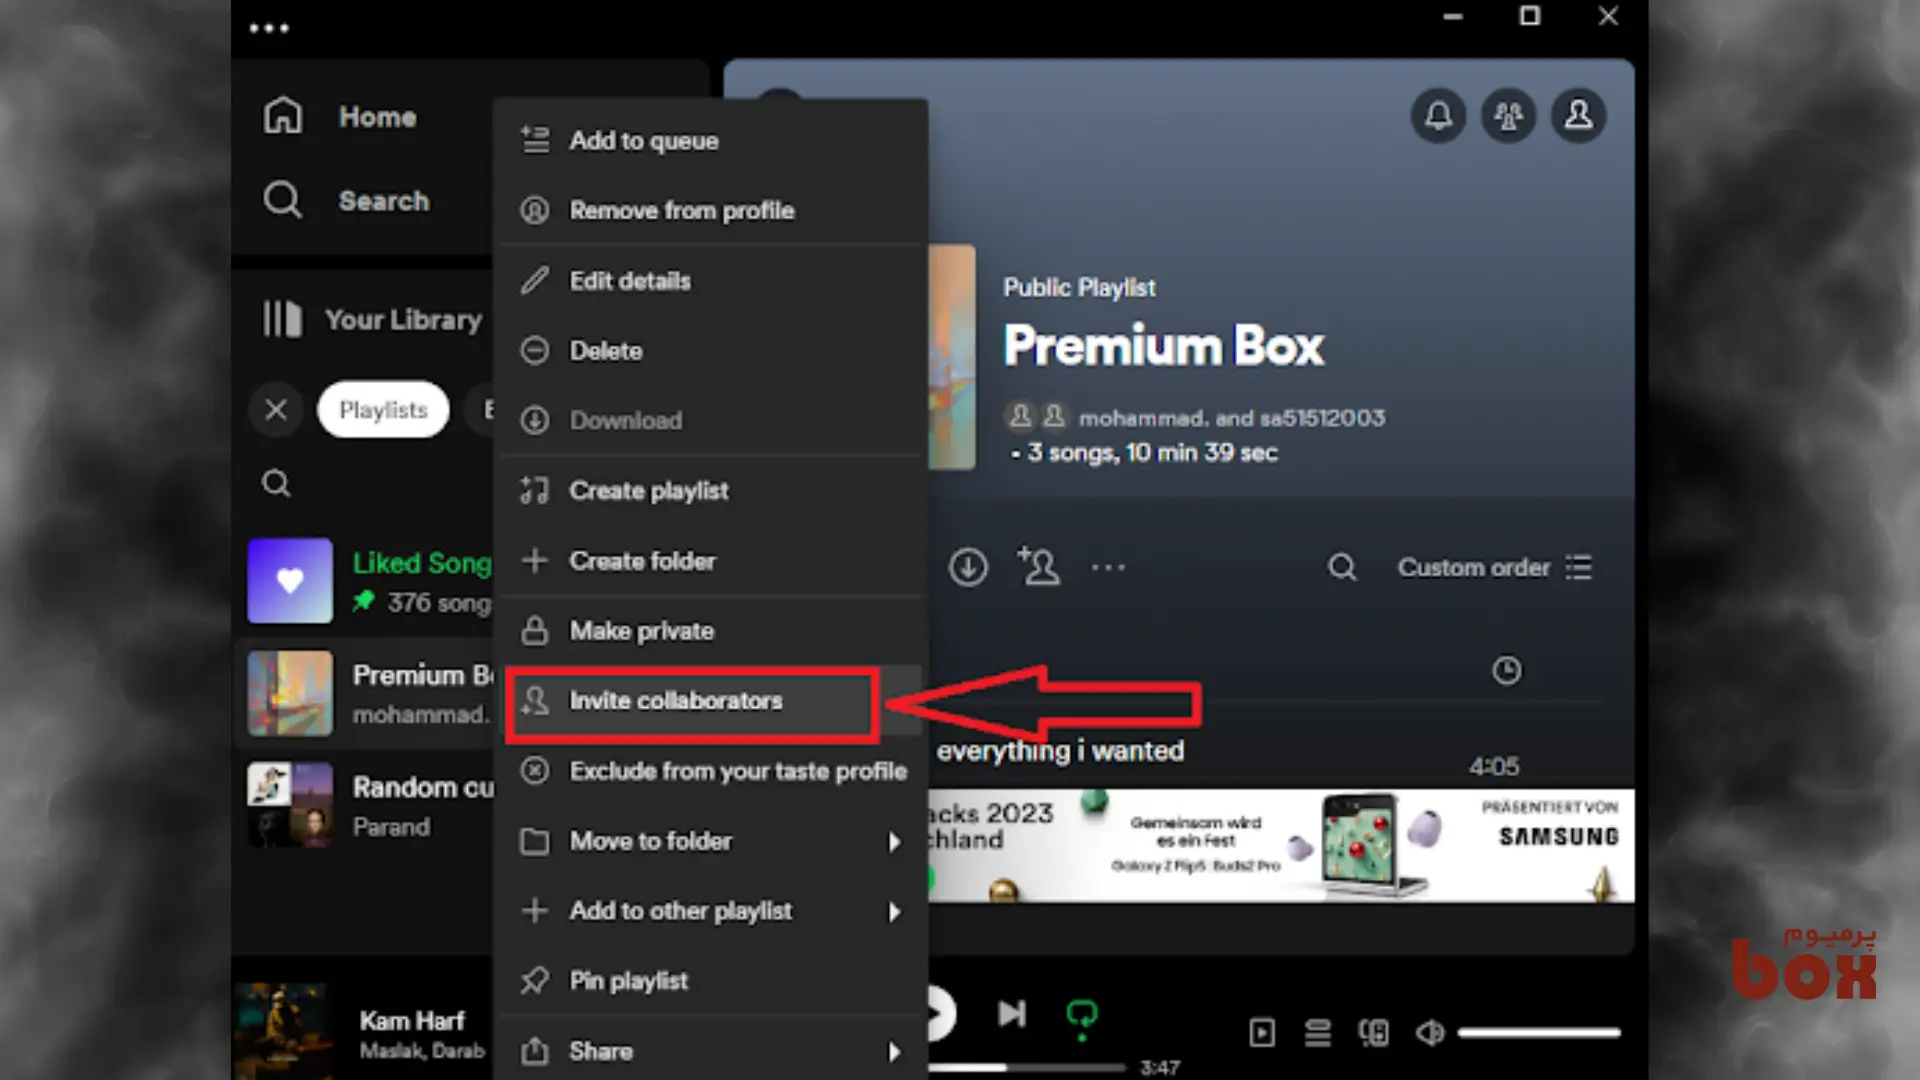Choose Exclude from your taste profile
This screenshot has width=1920, height=1080.
click(712, 771)
